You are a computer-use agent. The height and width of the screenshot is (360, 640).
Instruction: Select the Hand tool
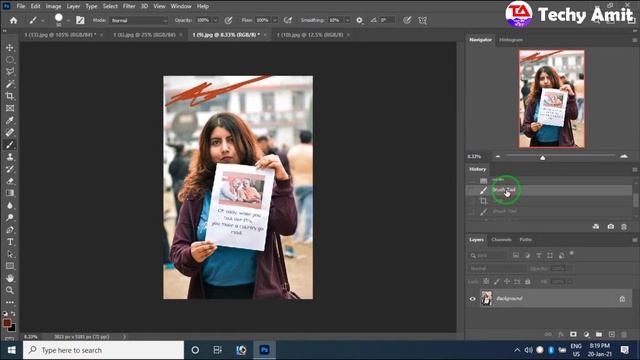[10, 278]
